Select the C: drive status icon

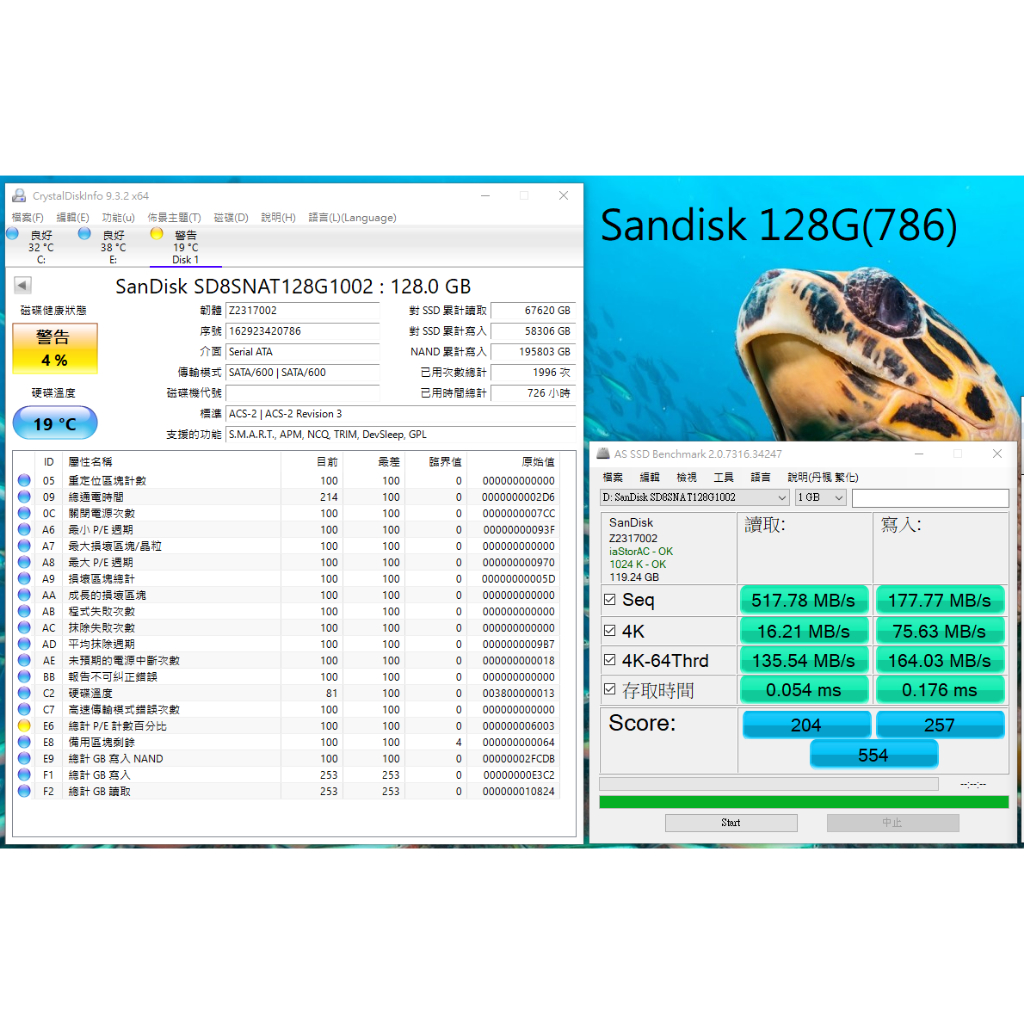(x=13, y=234)
